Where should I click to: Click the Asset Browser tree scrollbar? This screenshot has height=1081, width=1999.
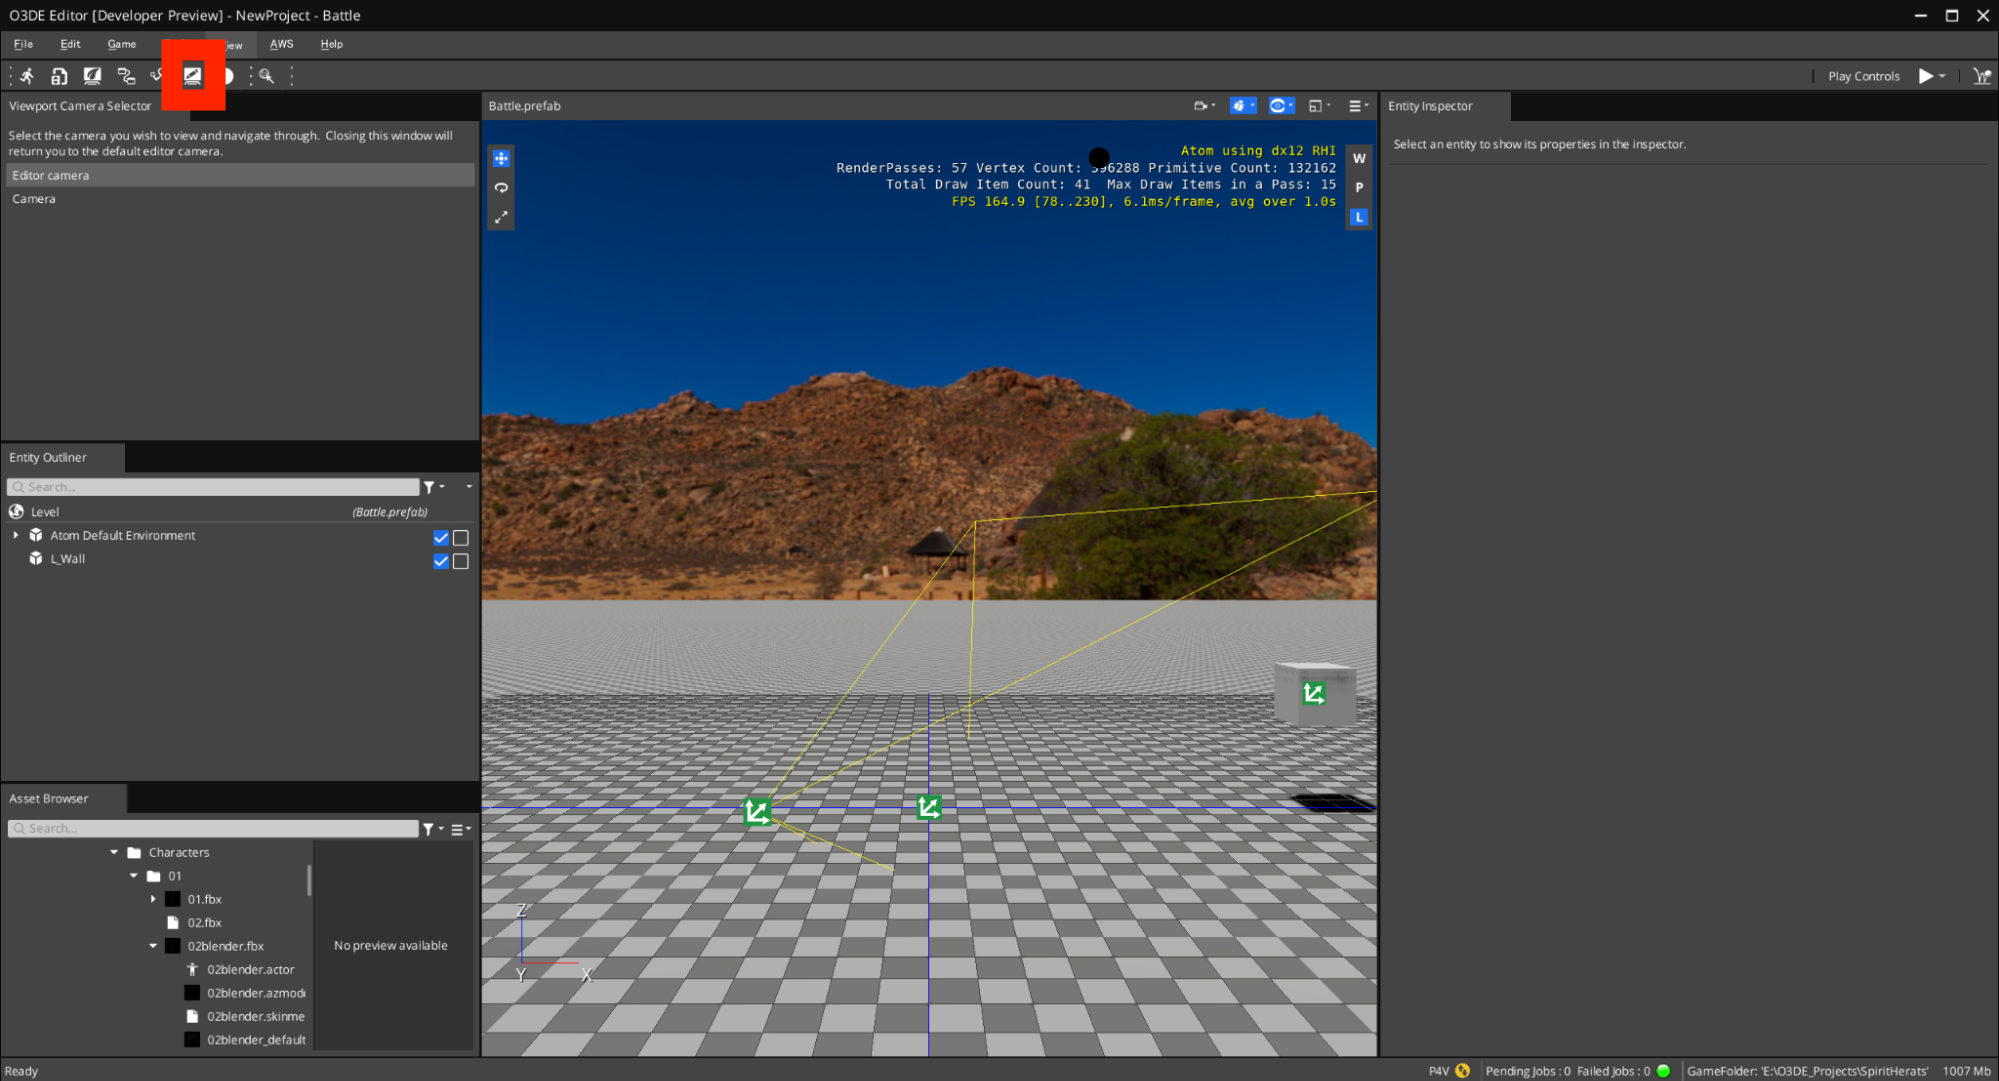point(309,881)
